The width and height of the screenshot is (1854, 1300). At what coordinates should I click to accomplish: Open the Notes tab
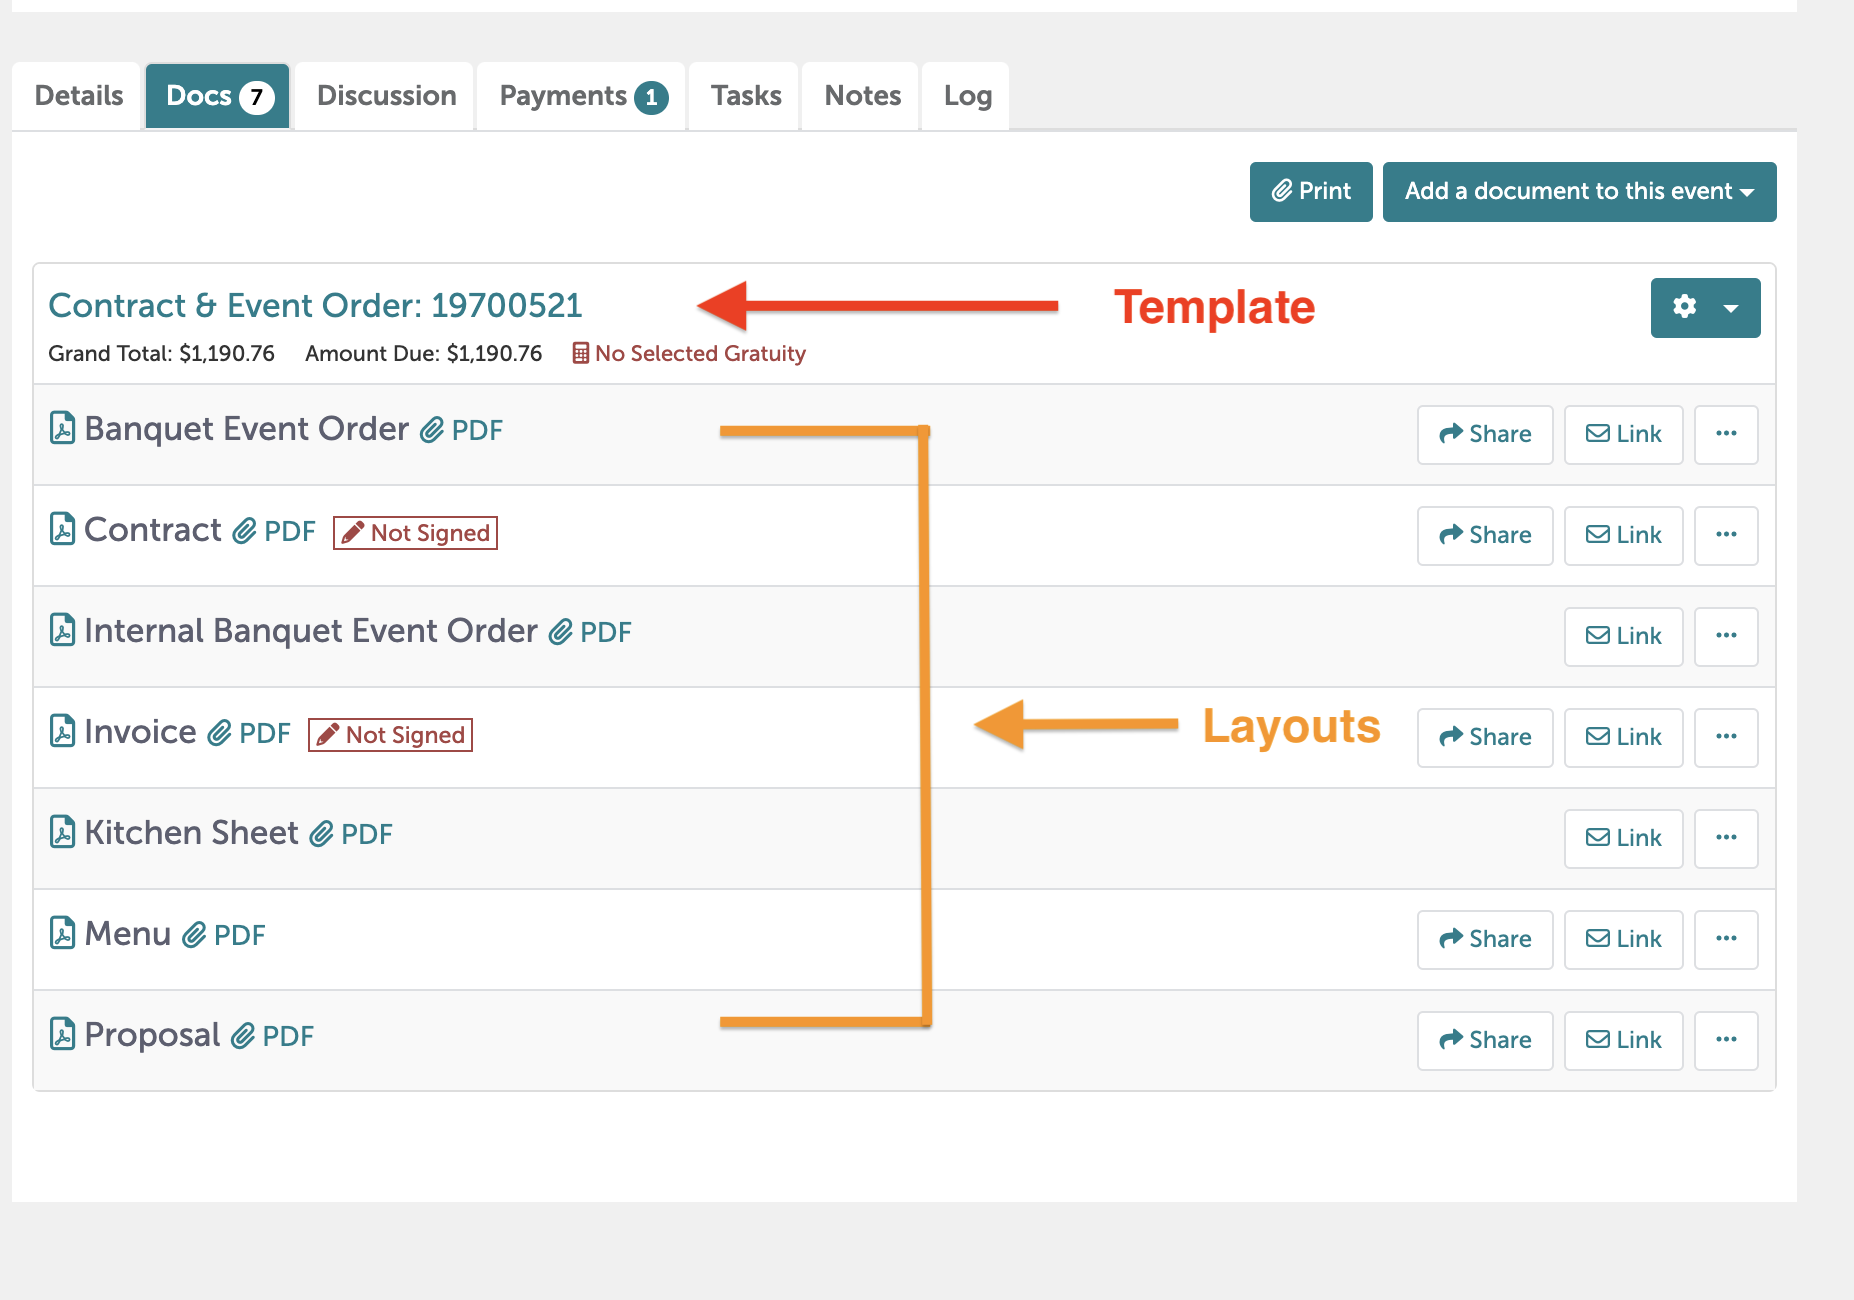click(x=861, y=96)
